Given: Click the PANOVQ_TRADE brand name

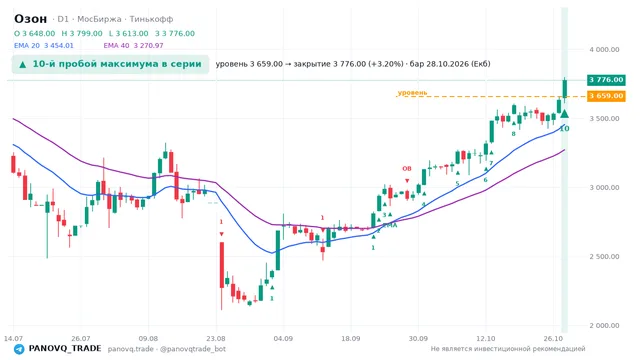Looking at the screenshot, I should [65, 349].
